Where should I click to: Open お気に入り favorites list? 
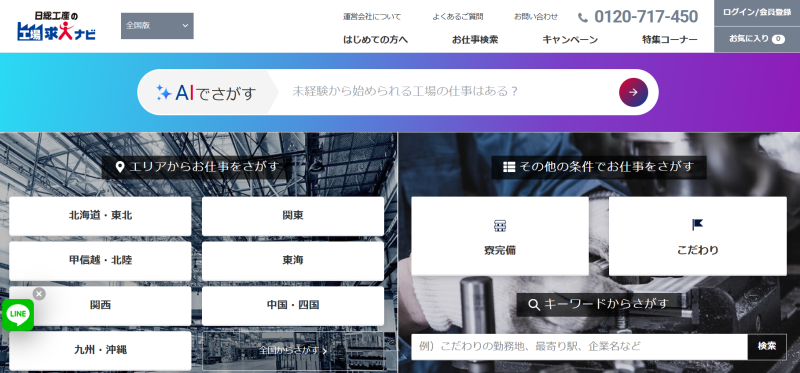point(757,39)
